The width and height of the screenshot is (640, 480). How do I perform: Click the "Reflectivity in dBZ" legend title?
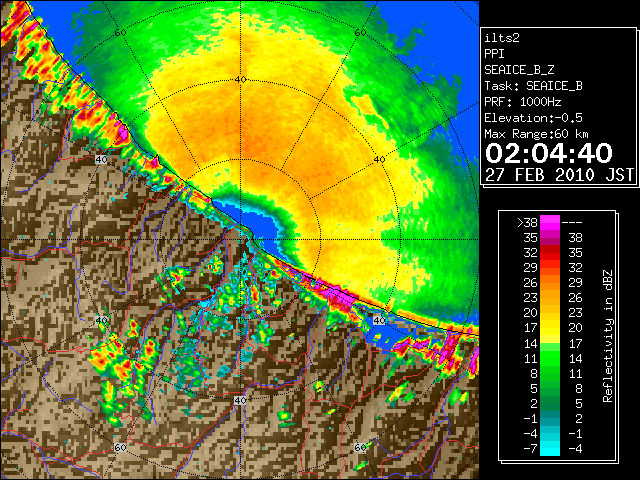coord(608,336)
